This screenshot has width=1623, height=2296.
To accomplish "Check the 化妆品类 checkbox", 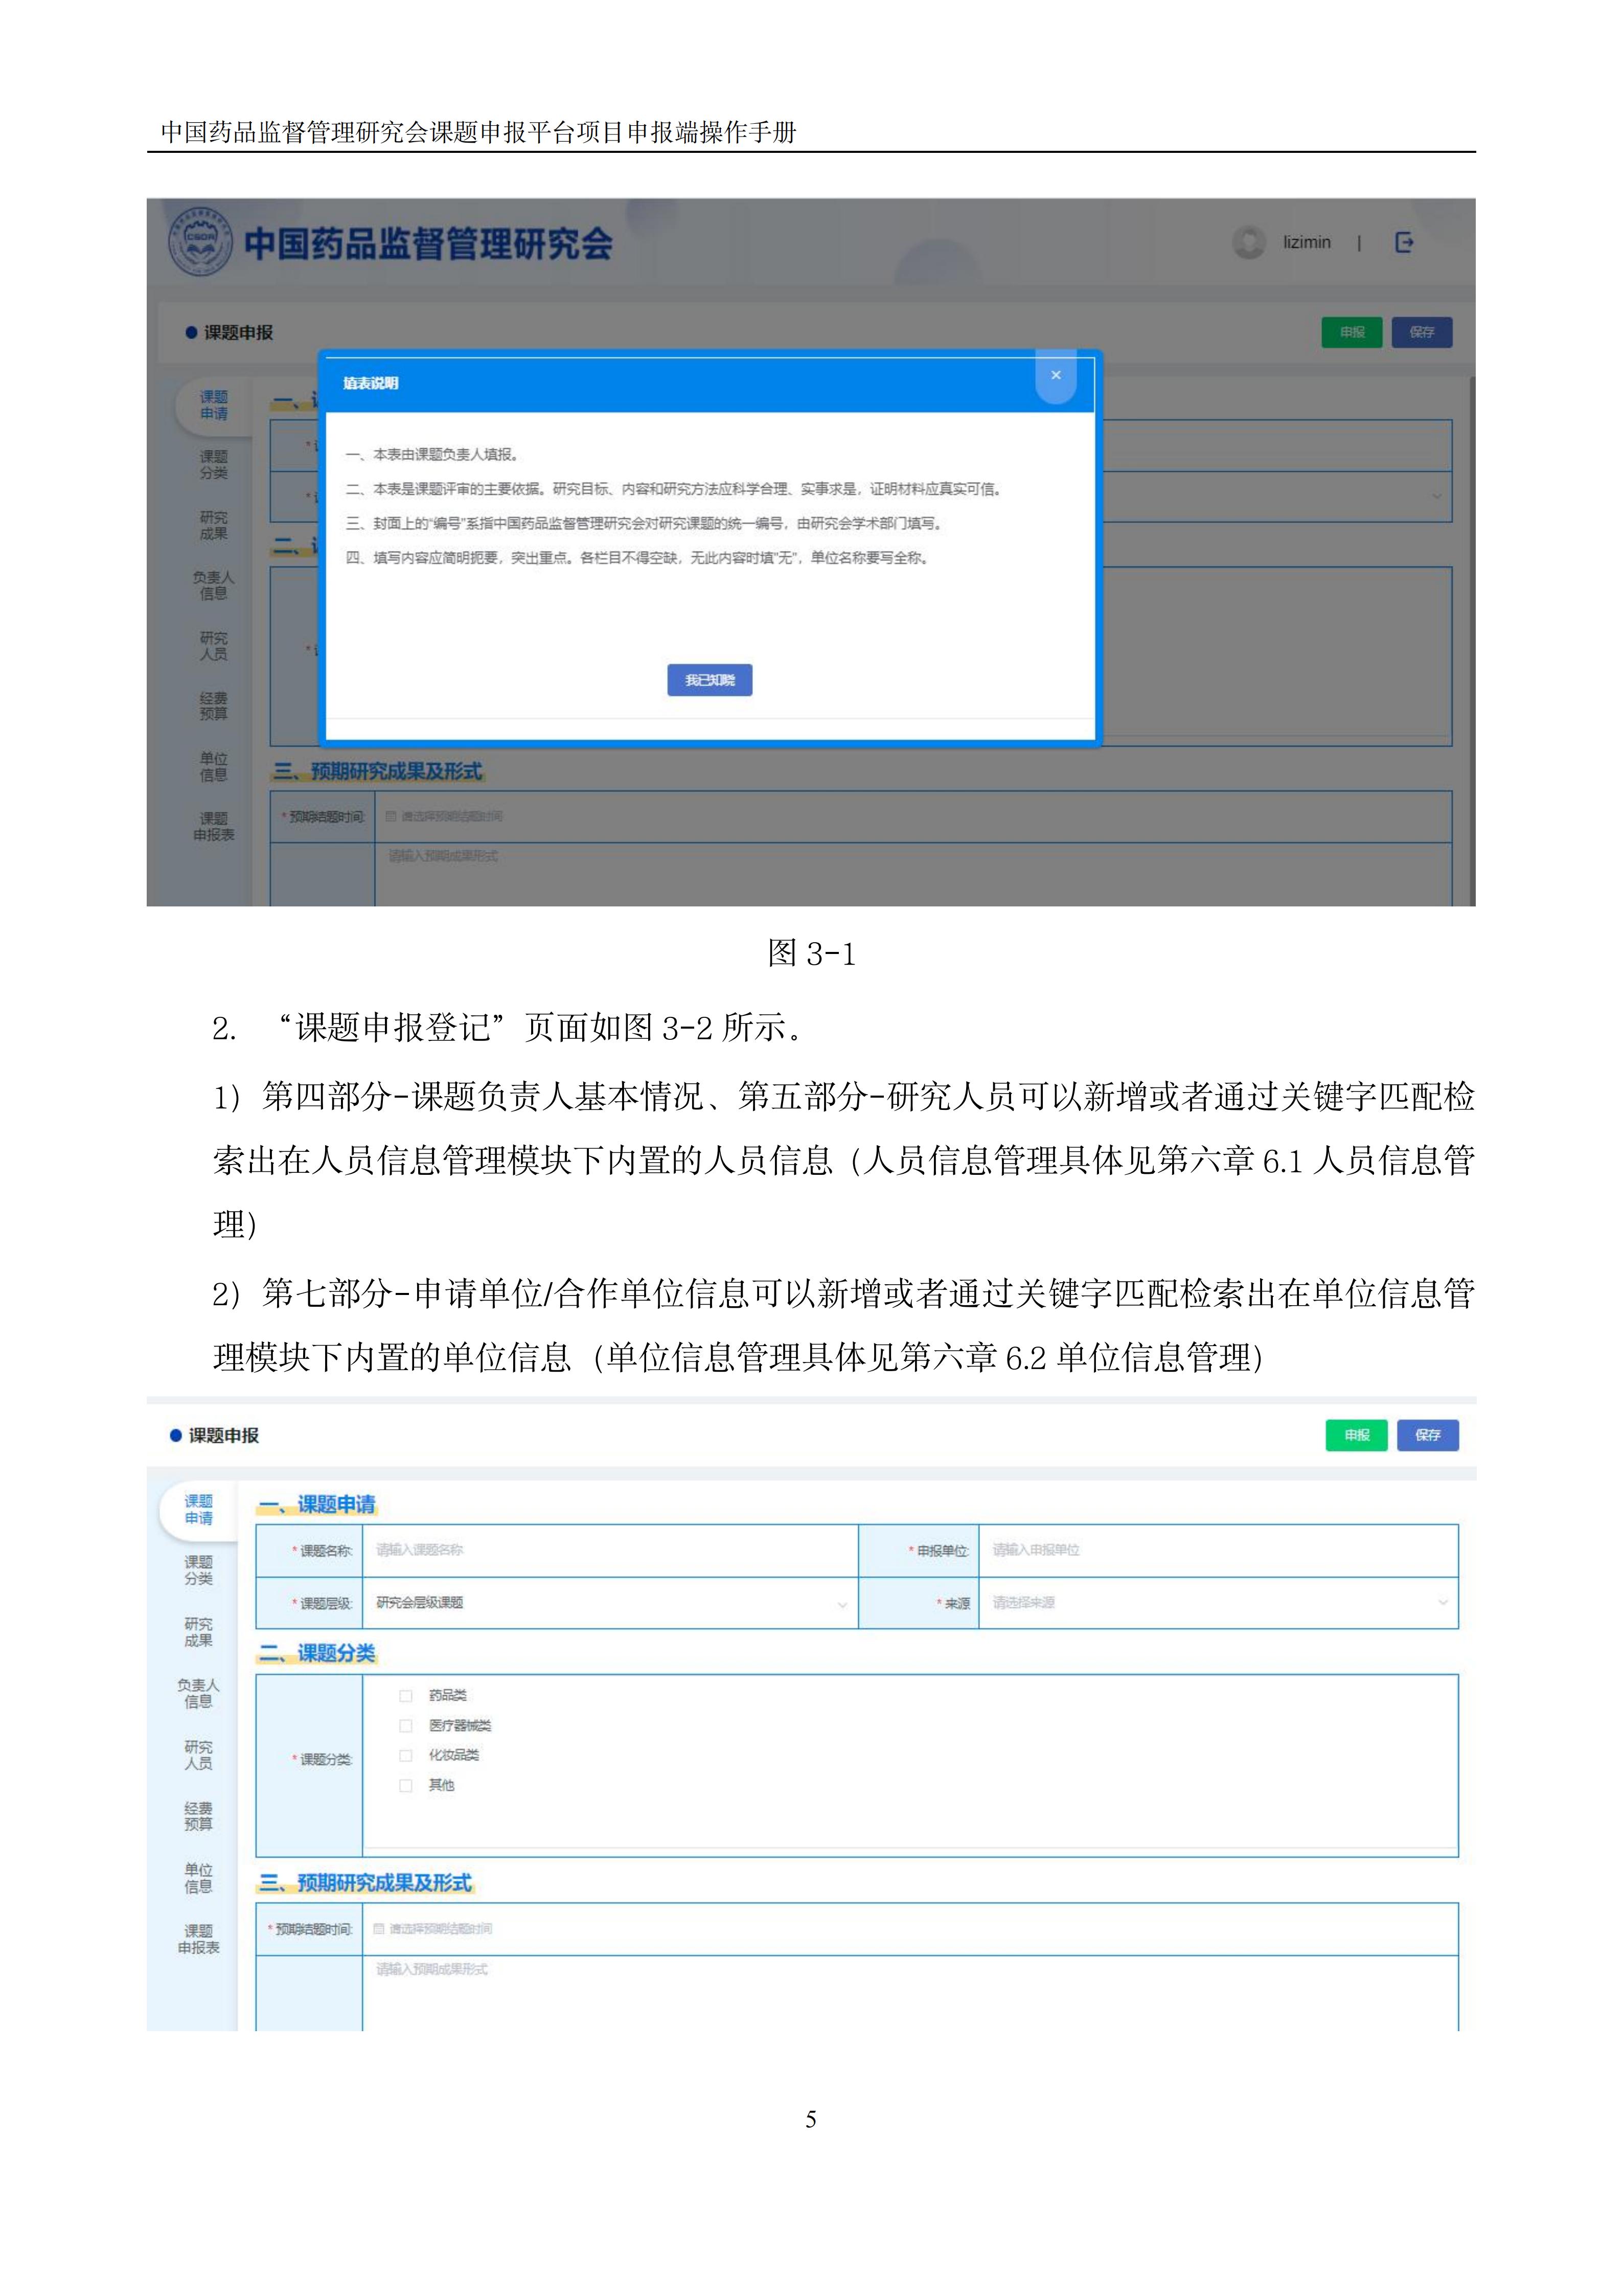I will pos(406,1755).
